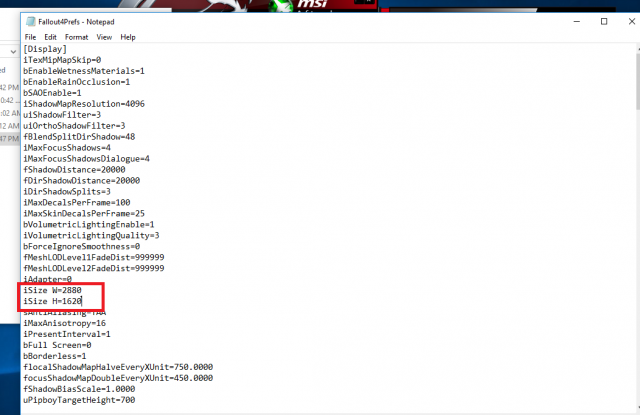Screen dimensions: 640x415
Task: Click the iMaxSkinDecalsPerFrame=25 line
Action: [x=84, y=214]
